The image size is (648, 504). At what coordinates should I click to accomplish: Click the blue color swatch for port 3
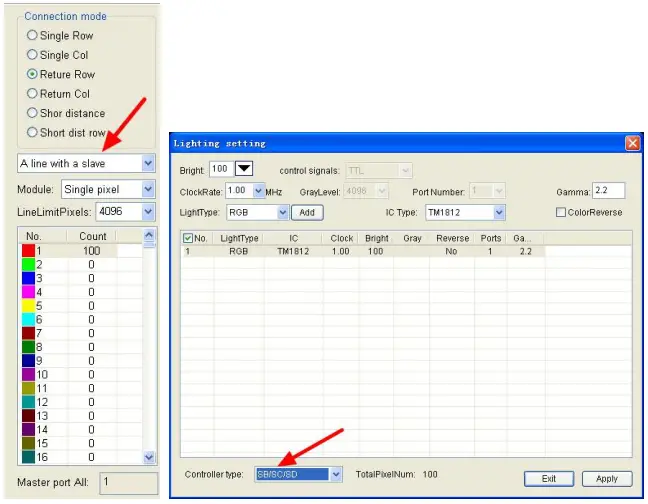click(28, 278)
